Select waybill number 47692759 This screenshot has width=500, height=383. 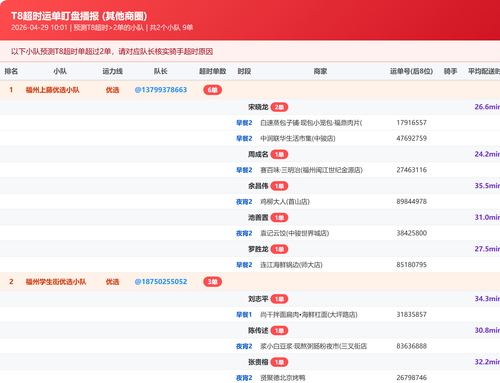tap(411, 138)
